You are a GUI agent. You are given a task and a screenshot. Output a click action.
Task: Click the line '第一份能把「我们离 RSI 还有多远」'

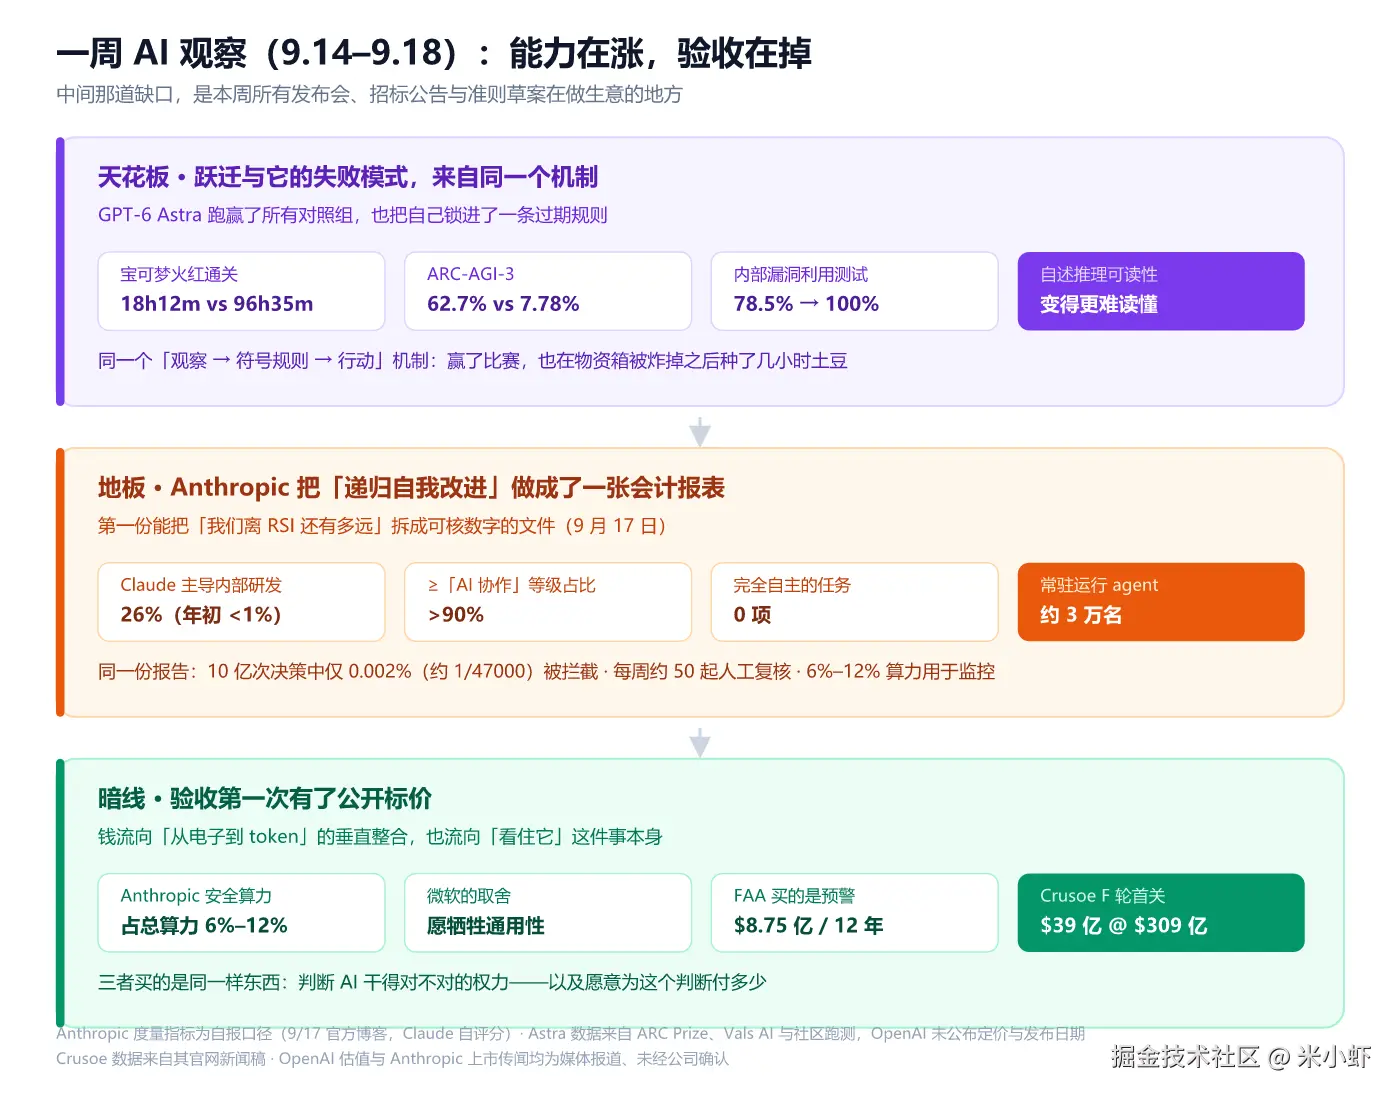pyautogui.click(x=382, y=526)
